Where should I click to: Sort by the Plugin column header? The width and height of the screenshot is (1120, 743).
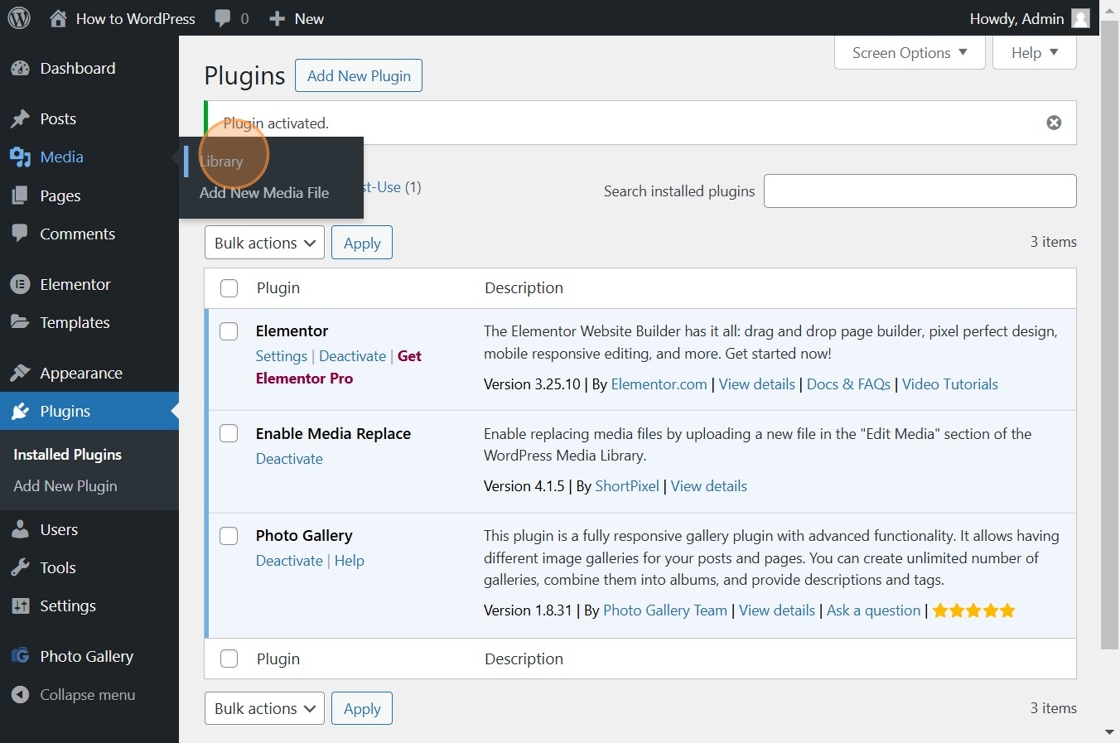278,288
